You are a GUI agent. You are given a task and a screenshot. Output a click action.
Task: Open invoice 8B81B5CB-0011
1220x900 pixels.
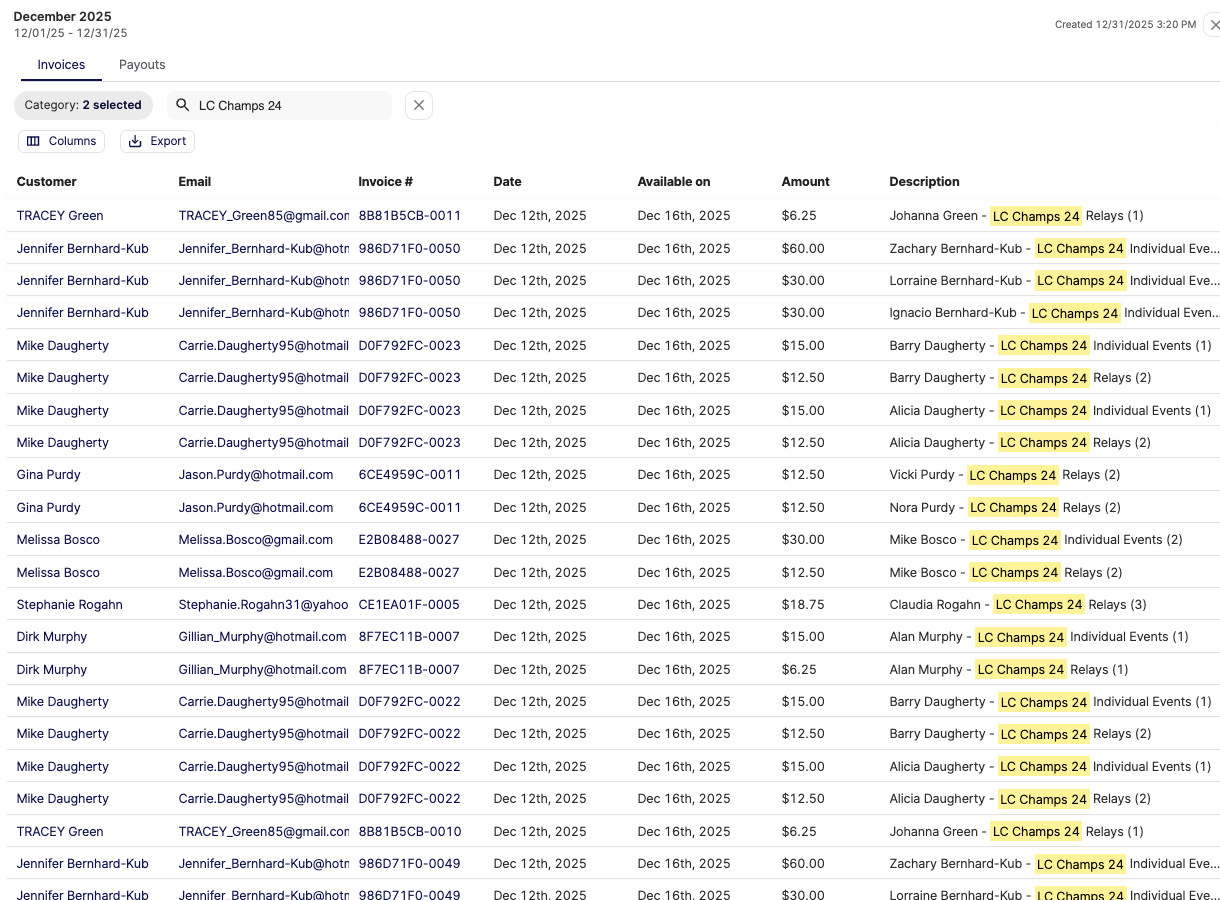[409, 216]
